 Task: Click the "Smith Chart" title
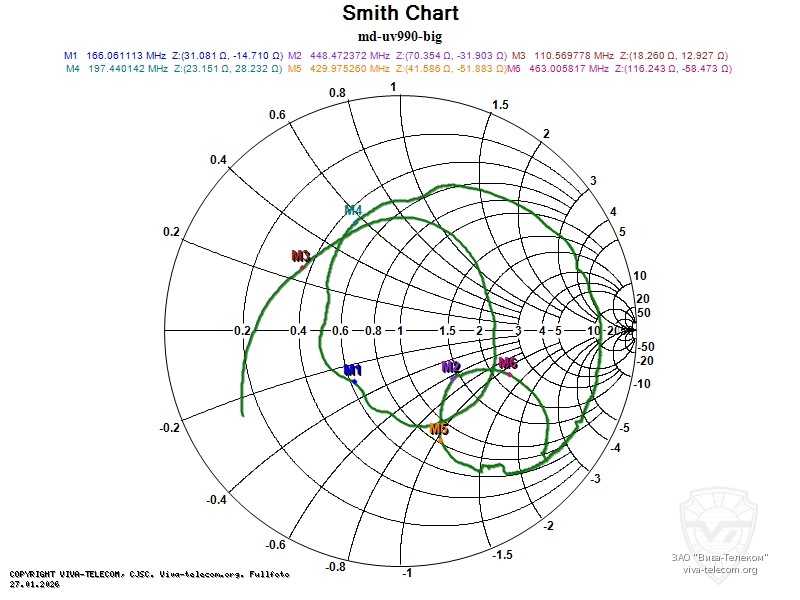click(400, 14)
